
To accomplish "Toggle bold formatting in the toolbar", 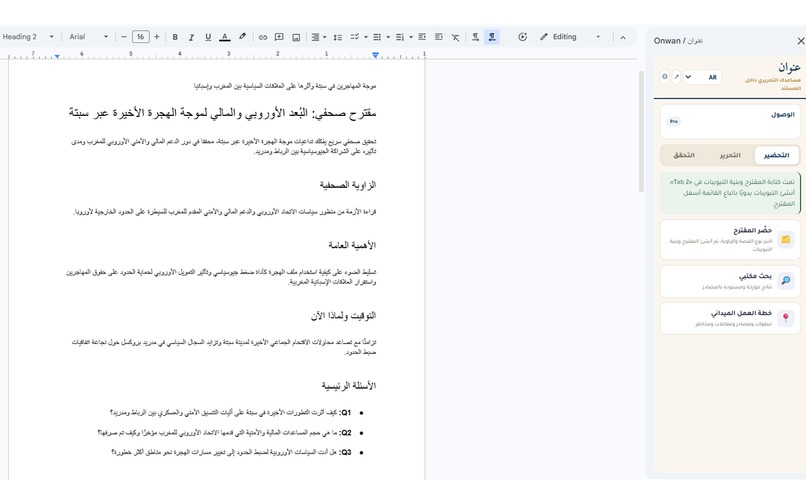I will 175,37.
